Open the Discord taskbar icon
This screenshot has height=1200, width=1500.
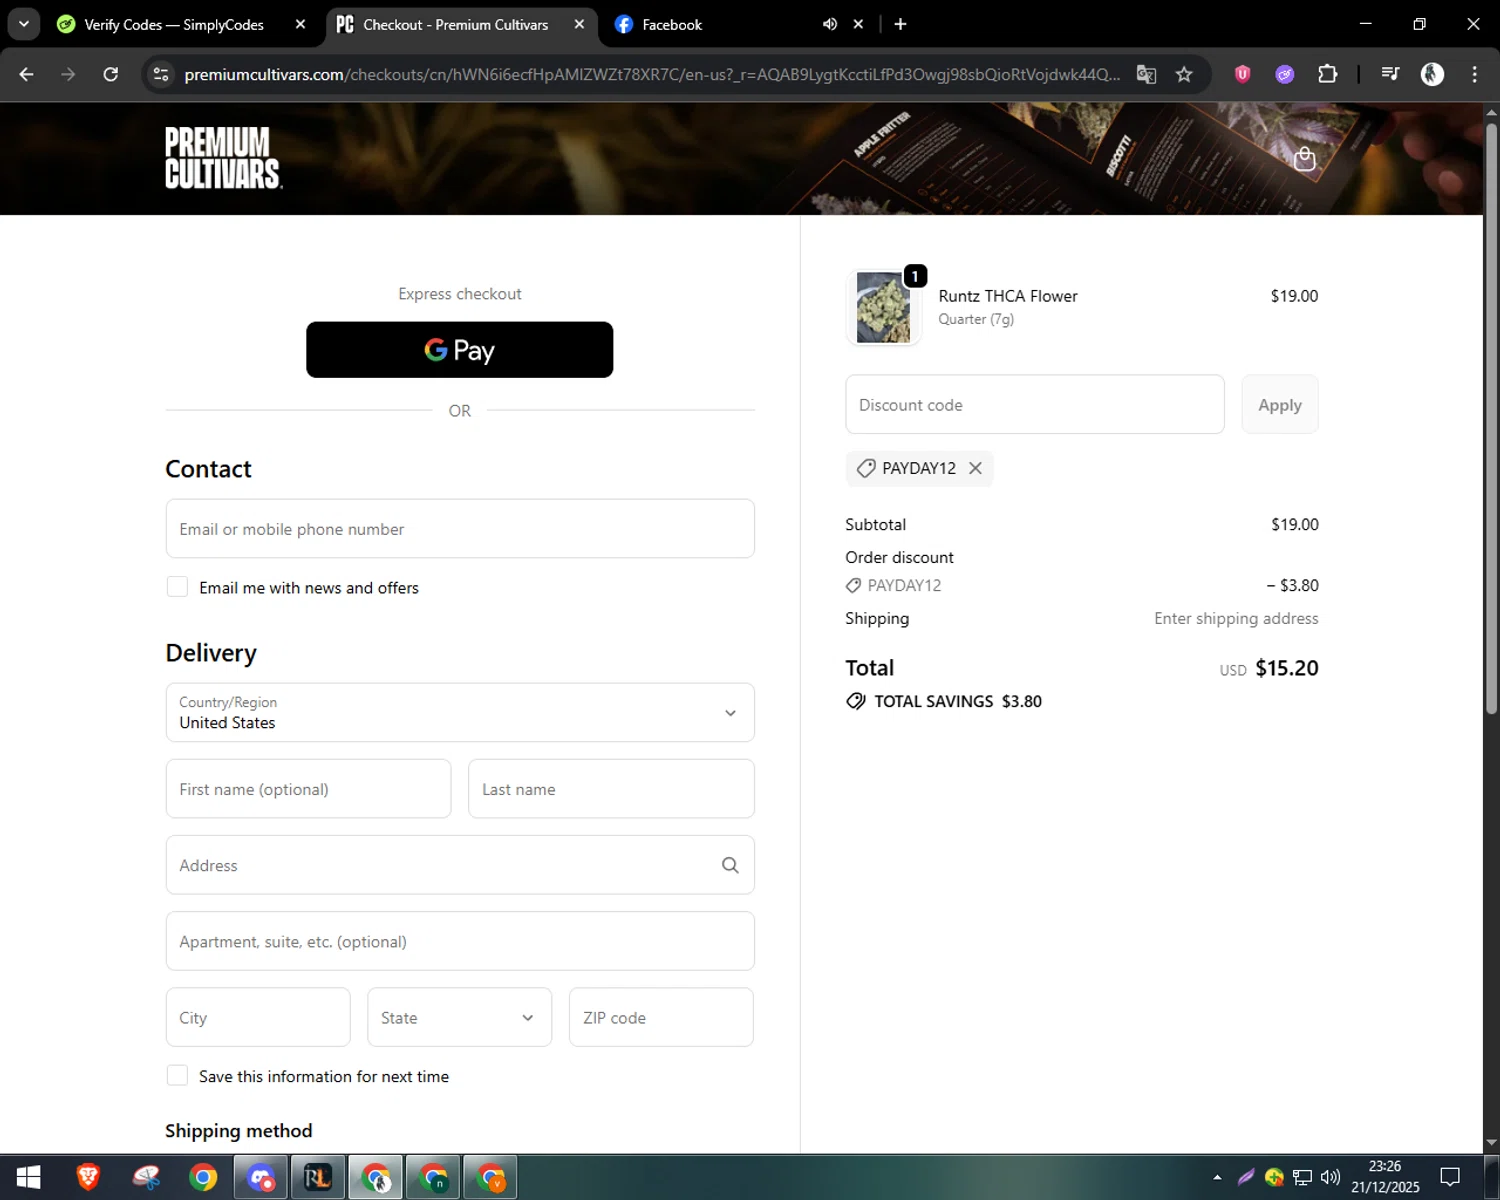[262, 1178]
